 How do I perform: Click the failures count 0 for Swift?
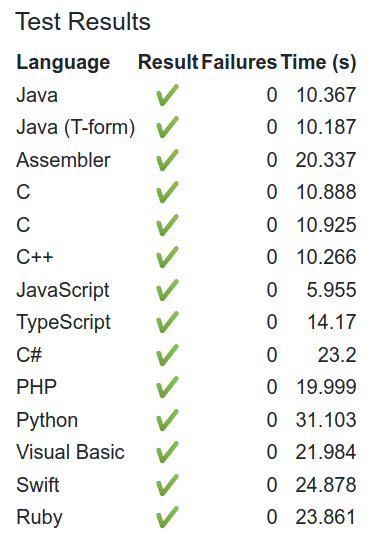[x=272, y=485]
